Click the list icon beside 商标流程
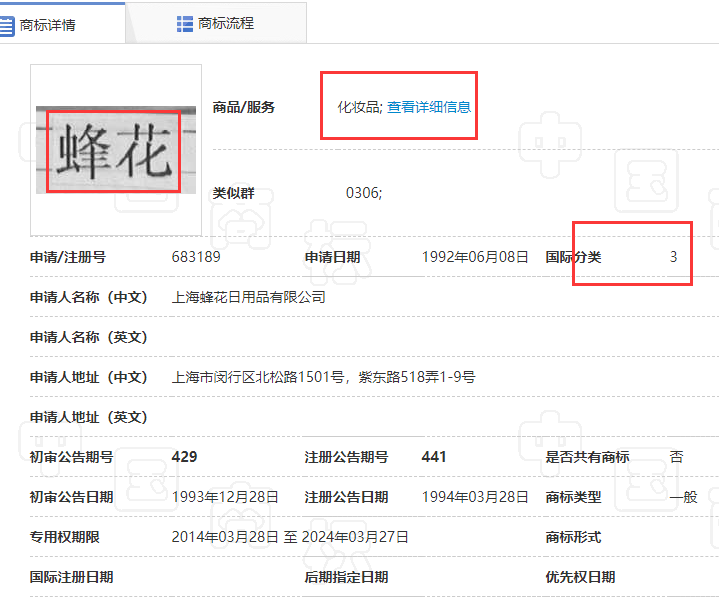The image size is (719, 598). pos(185,24)
